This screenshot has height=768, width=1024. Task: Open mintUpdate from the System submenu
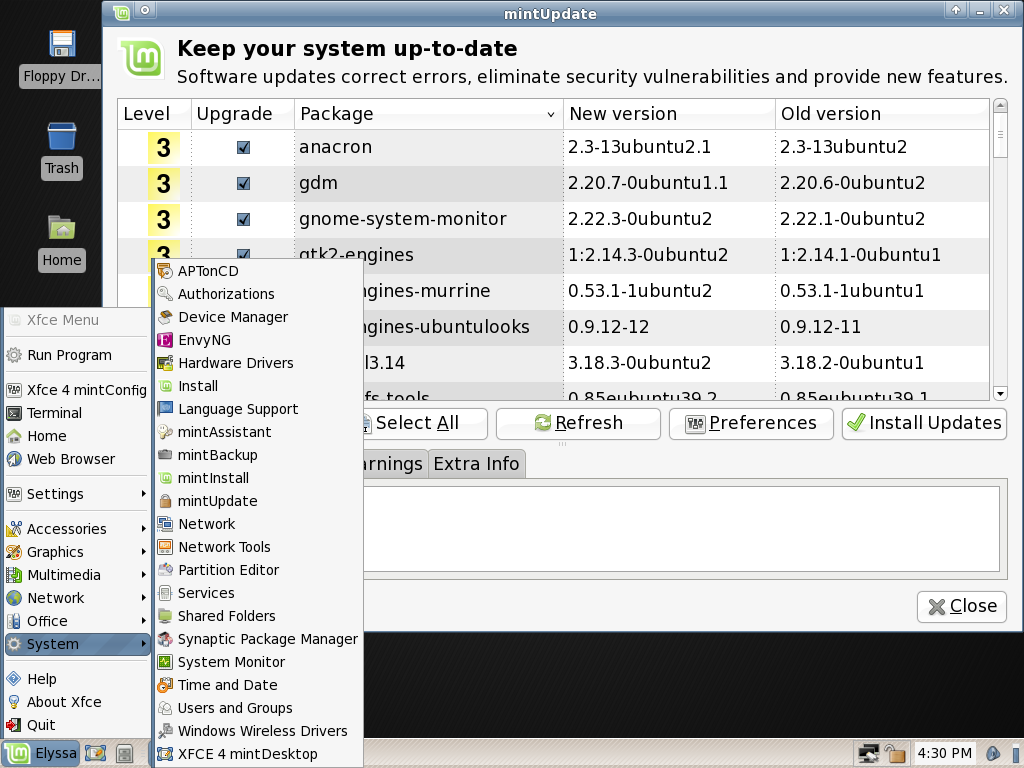click(258, 501)
